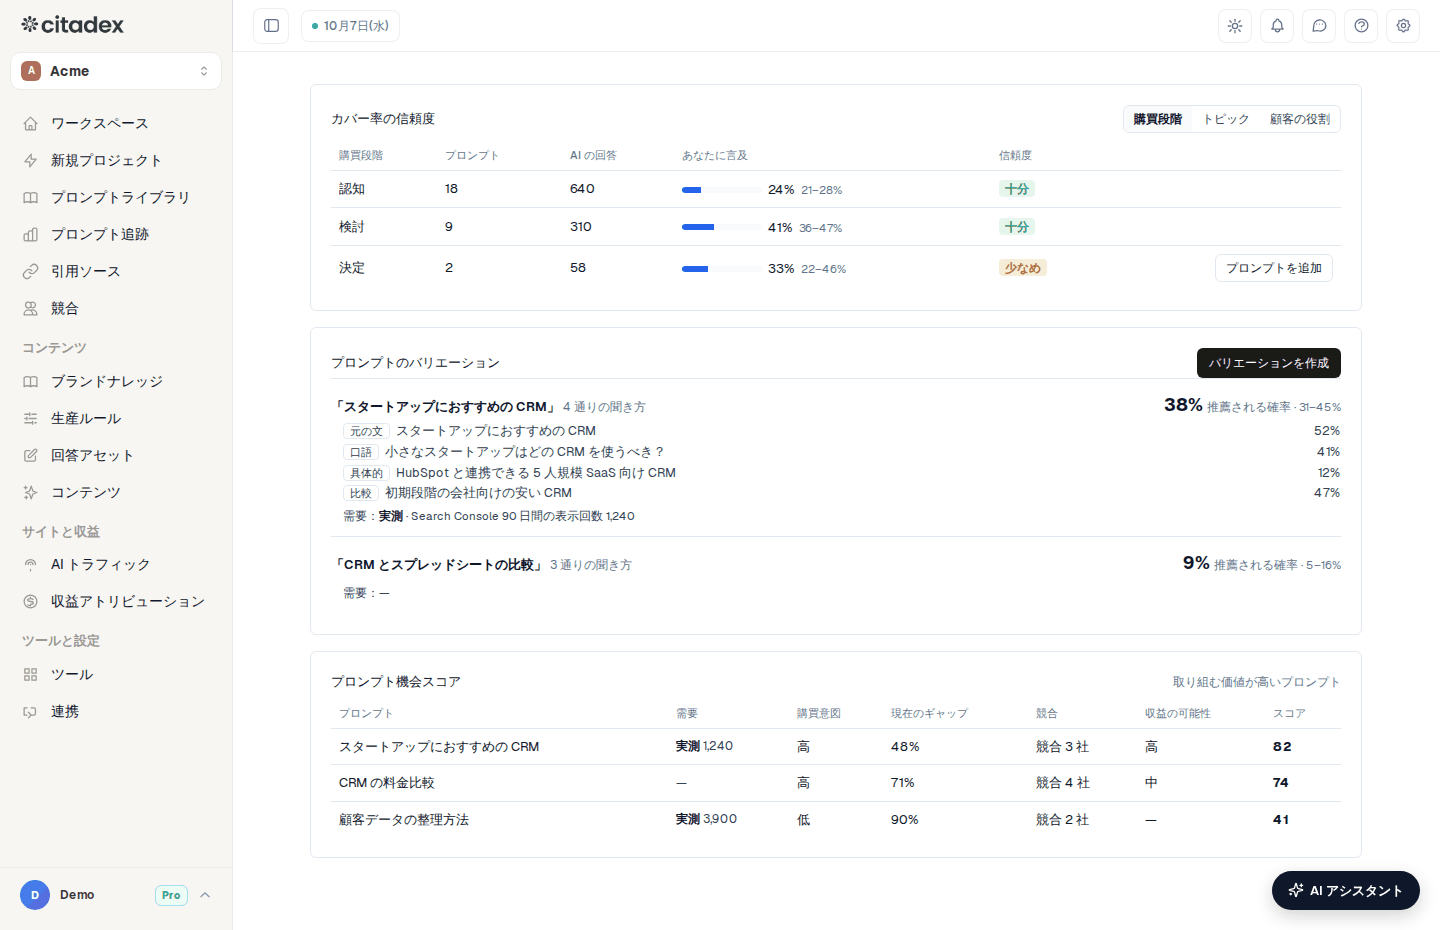Click バリエーションを作成 button
This screenshot has height=930, width=1440.
coord(1268,363)
